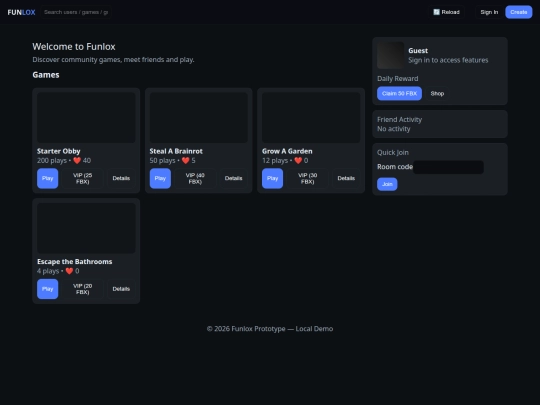Click the Welcome to Funlox heading
540x405 pixels.
(x=74, y=46)
